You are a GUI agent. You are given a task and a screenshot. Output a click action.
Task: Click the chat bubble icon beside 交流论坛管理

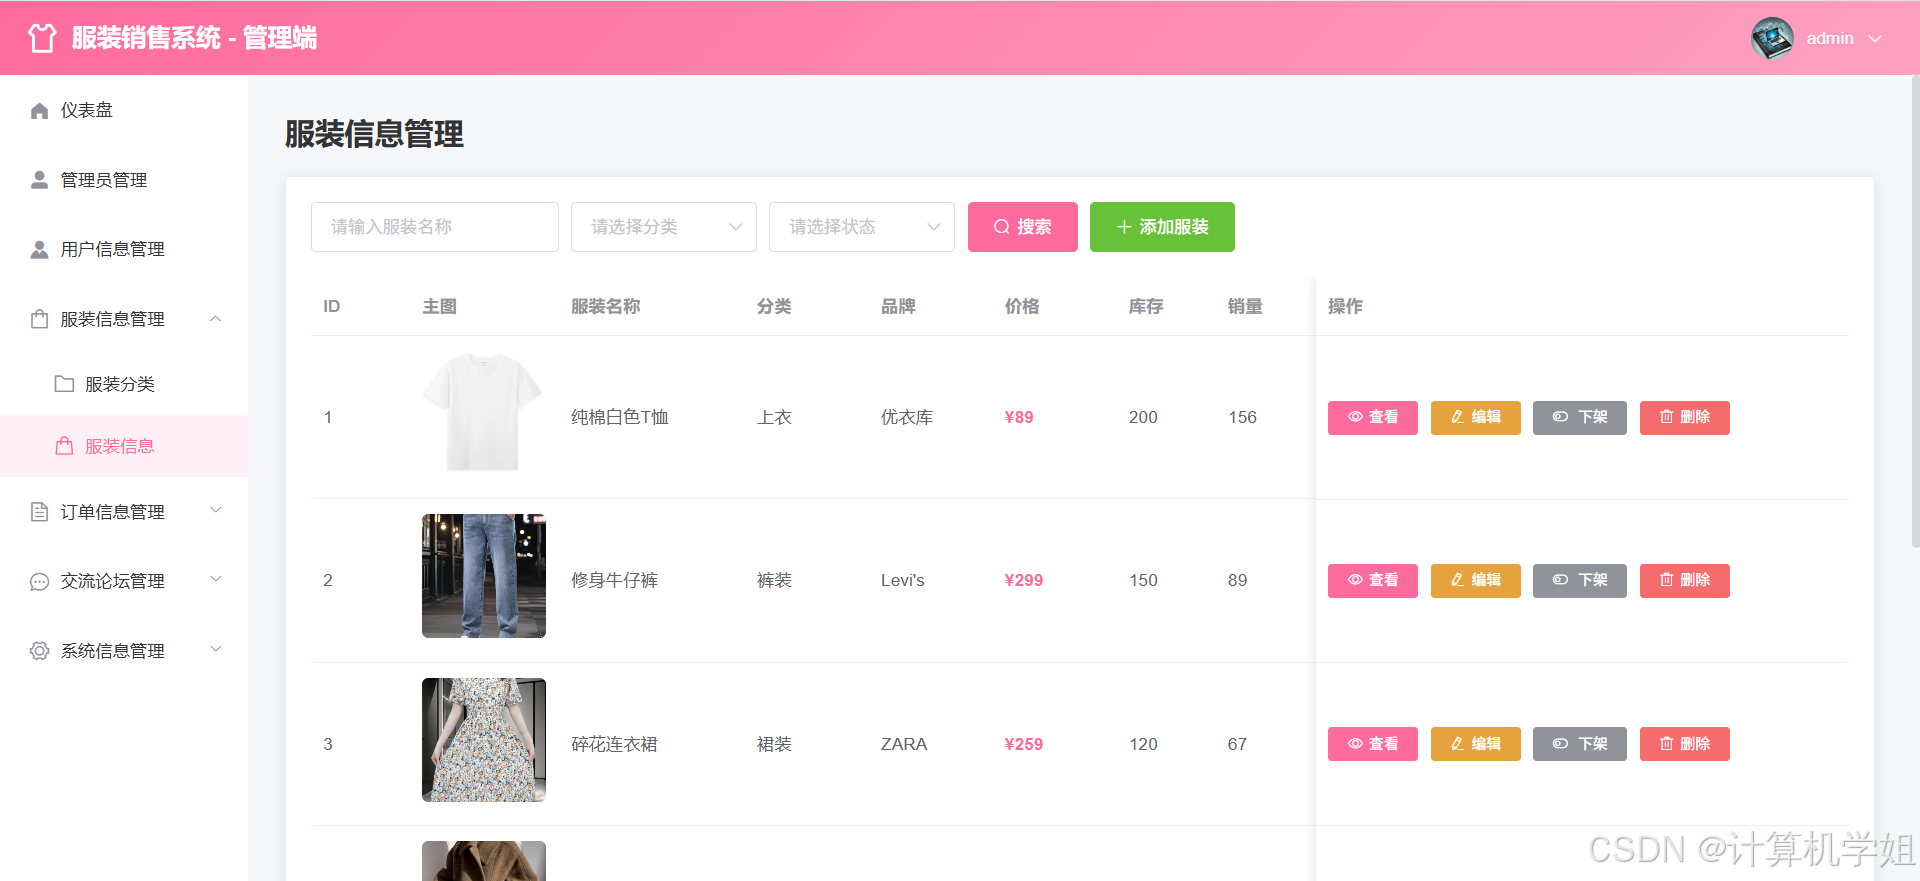39,581
